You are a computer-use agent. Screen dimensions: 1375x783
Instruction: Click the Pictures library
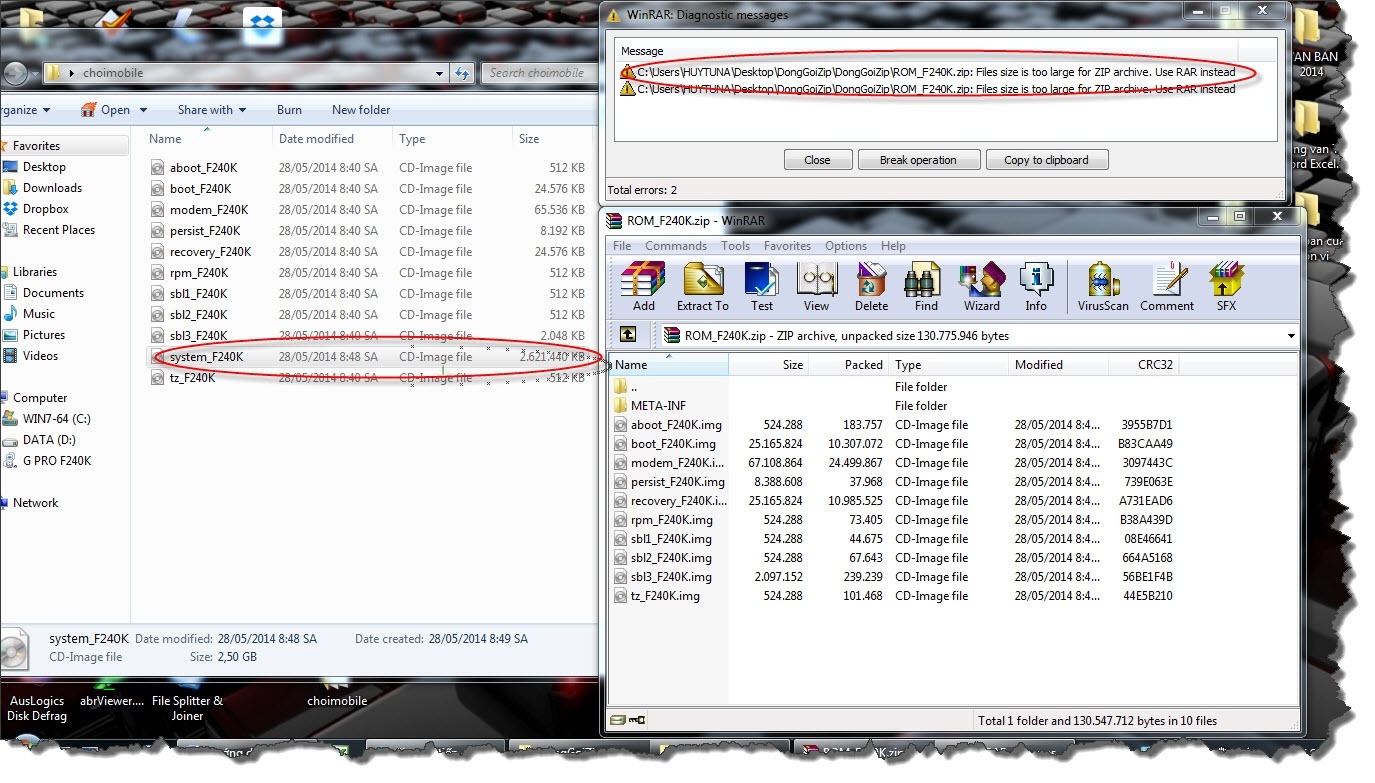pos(44,335)
